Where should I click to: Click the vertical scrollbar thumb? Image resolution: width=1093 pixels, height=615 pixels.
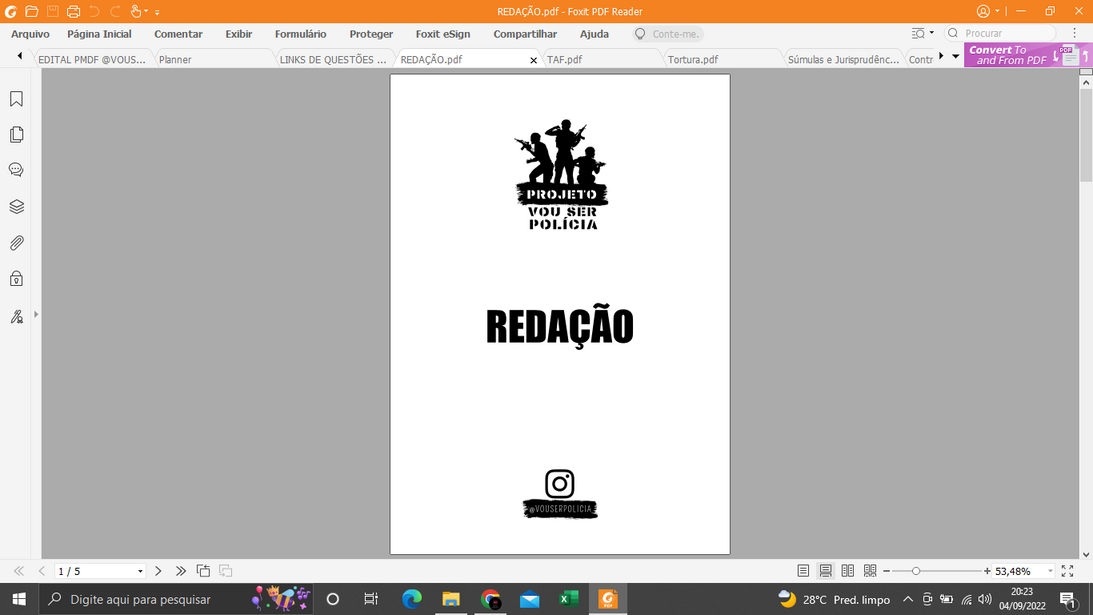point(1085,135)
